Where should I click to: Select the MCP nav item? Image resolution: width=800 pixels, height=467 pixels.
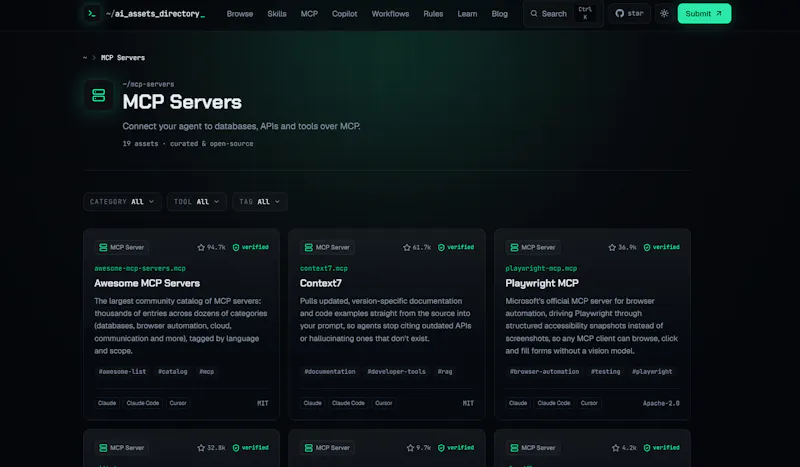pos(309,14)
